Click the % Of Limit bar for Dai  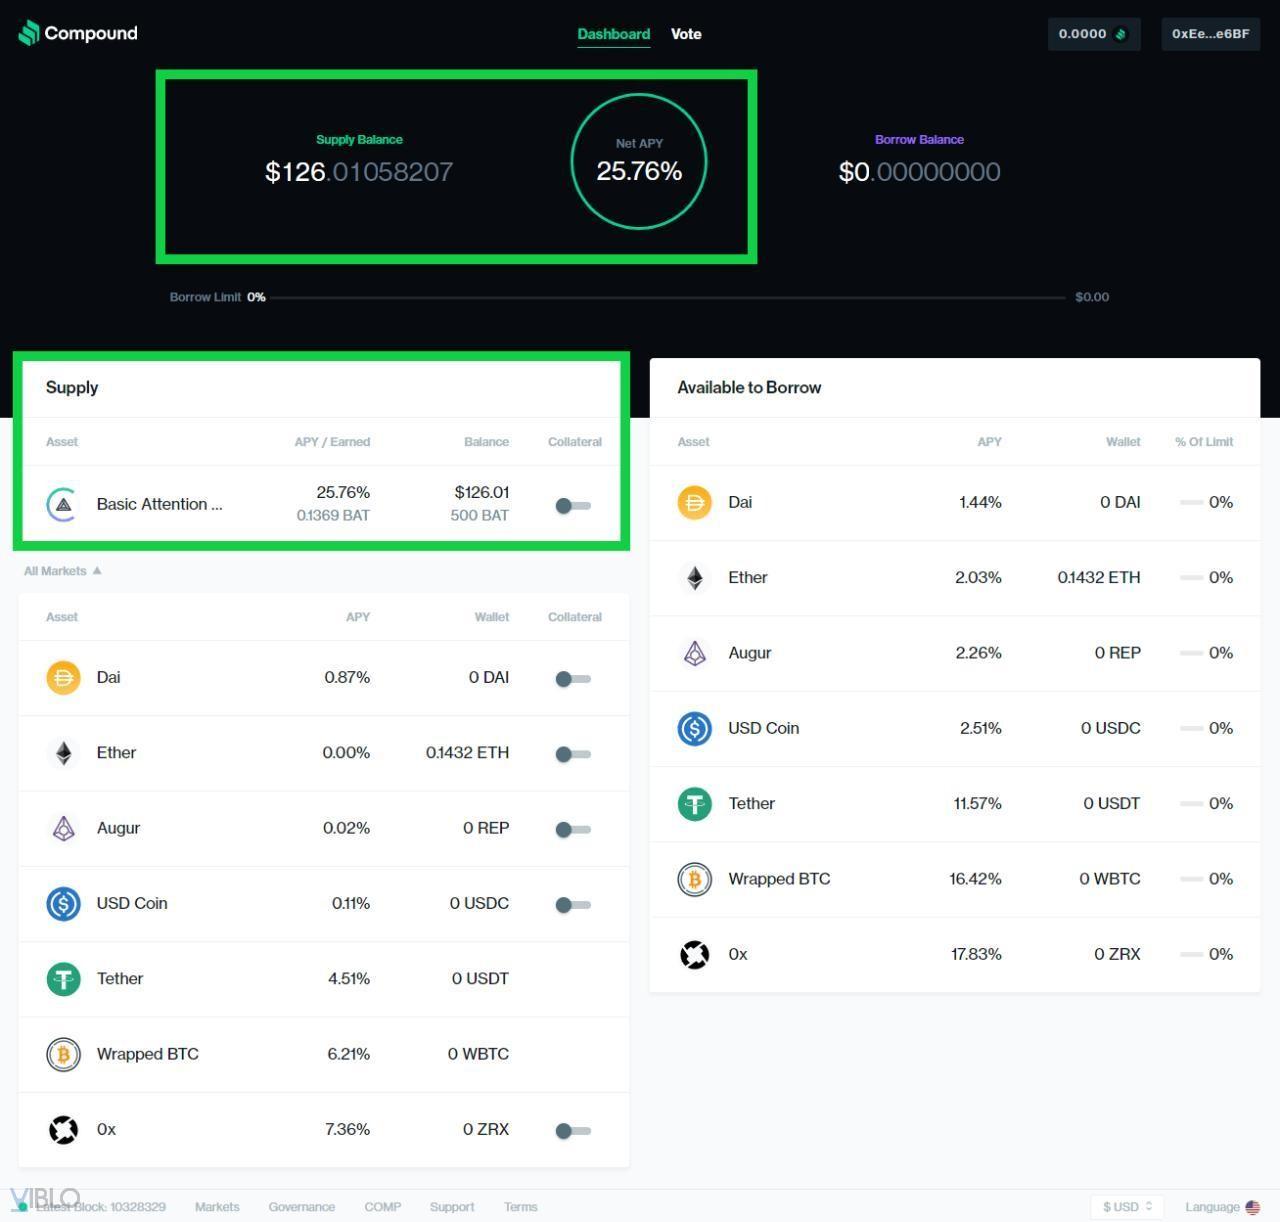(1191, 502)
